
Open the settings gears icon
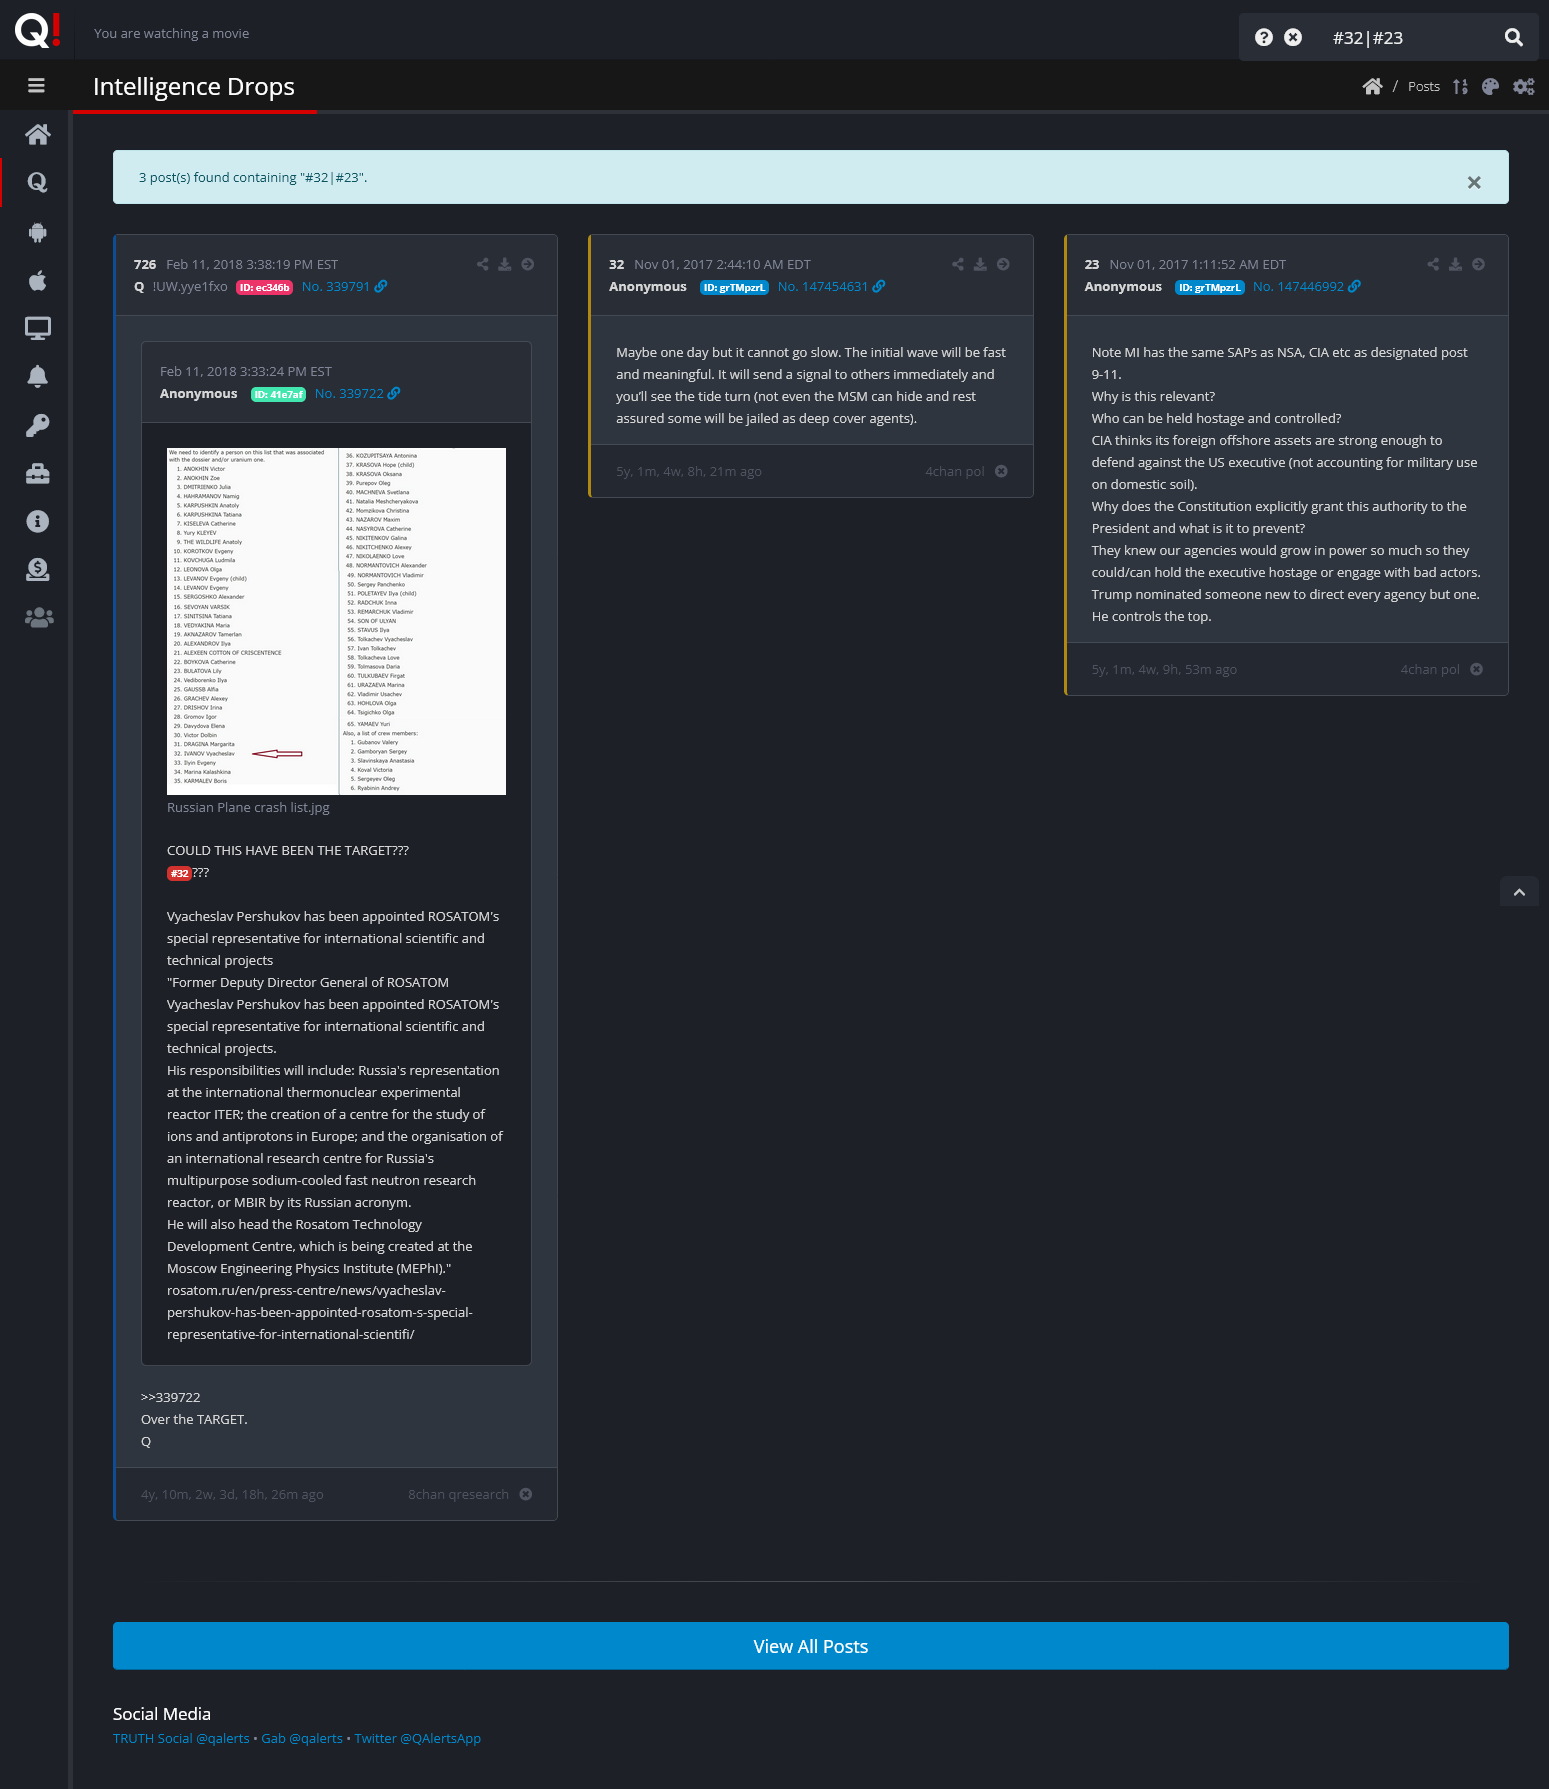pos(1523,86)
